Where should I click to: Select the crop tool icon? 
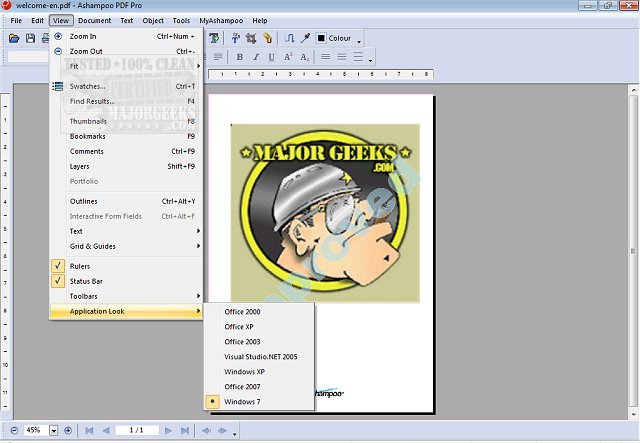click(251, 38)
